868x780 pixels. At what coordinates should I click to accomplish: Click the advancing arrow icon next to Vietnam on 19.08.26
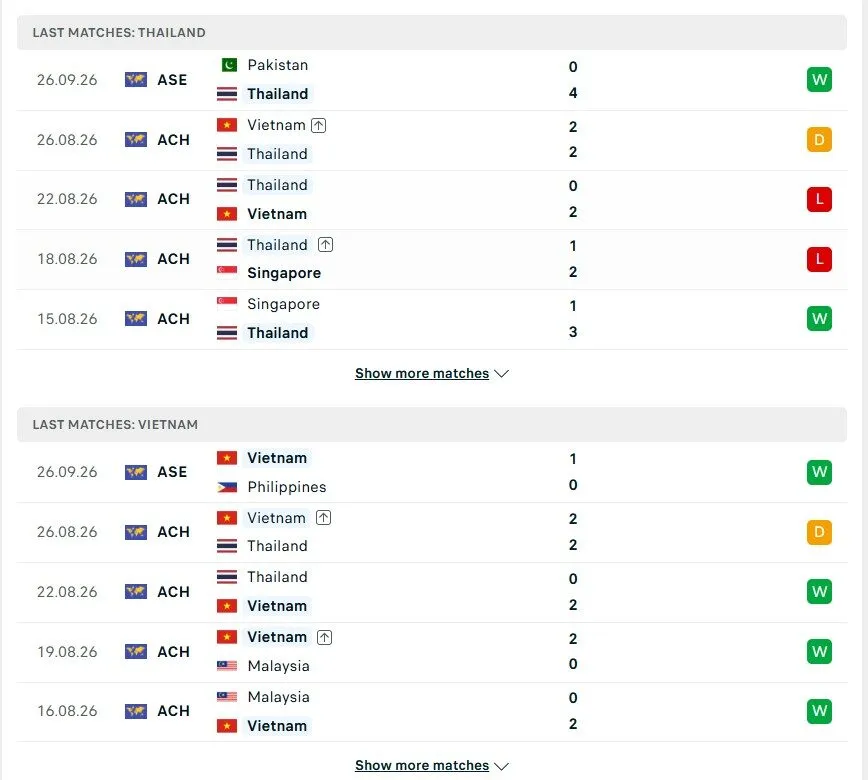click(324, 637)
